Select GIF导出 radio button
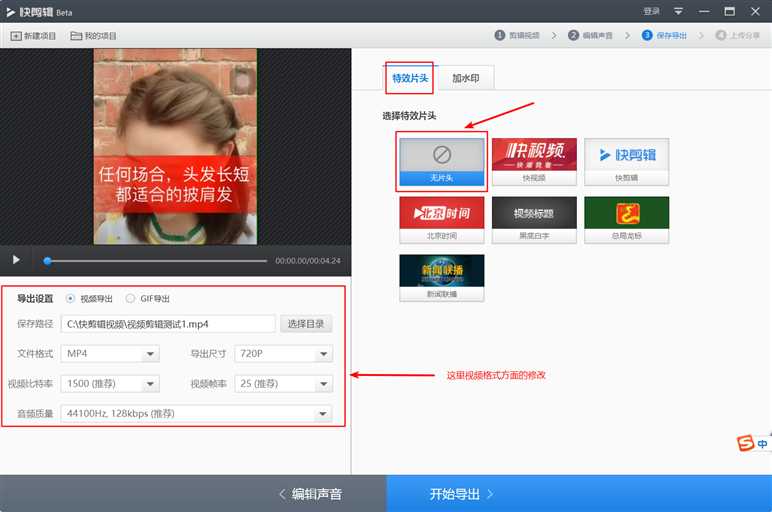Screen dimensions: 772x512 (130, 298)
